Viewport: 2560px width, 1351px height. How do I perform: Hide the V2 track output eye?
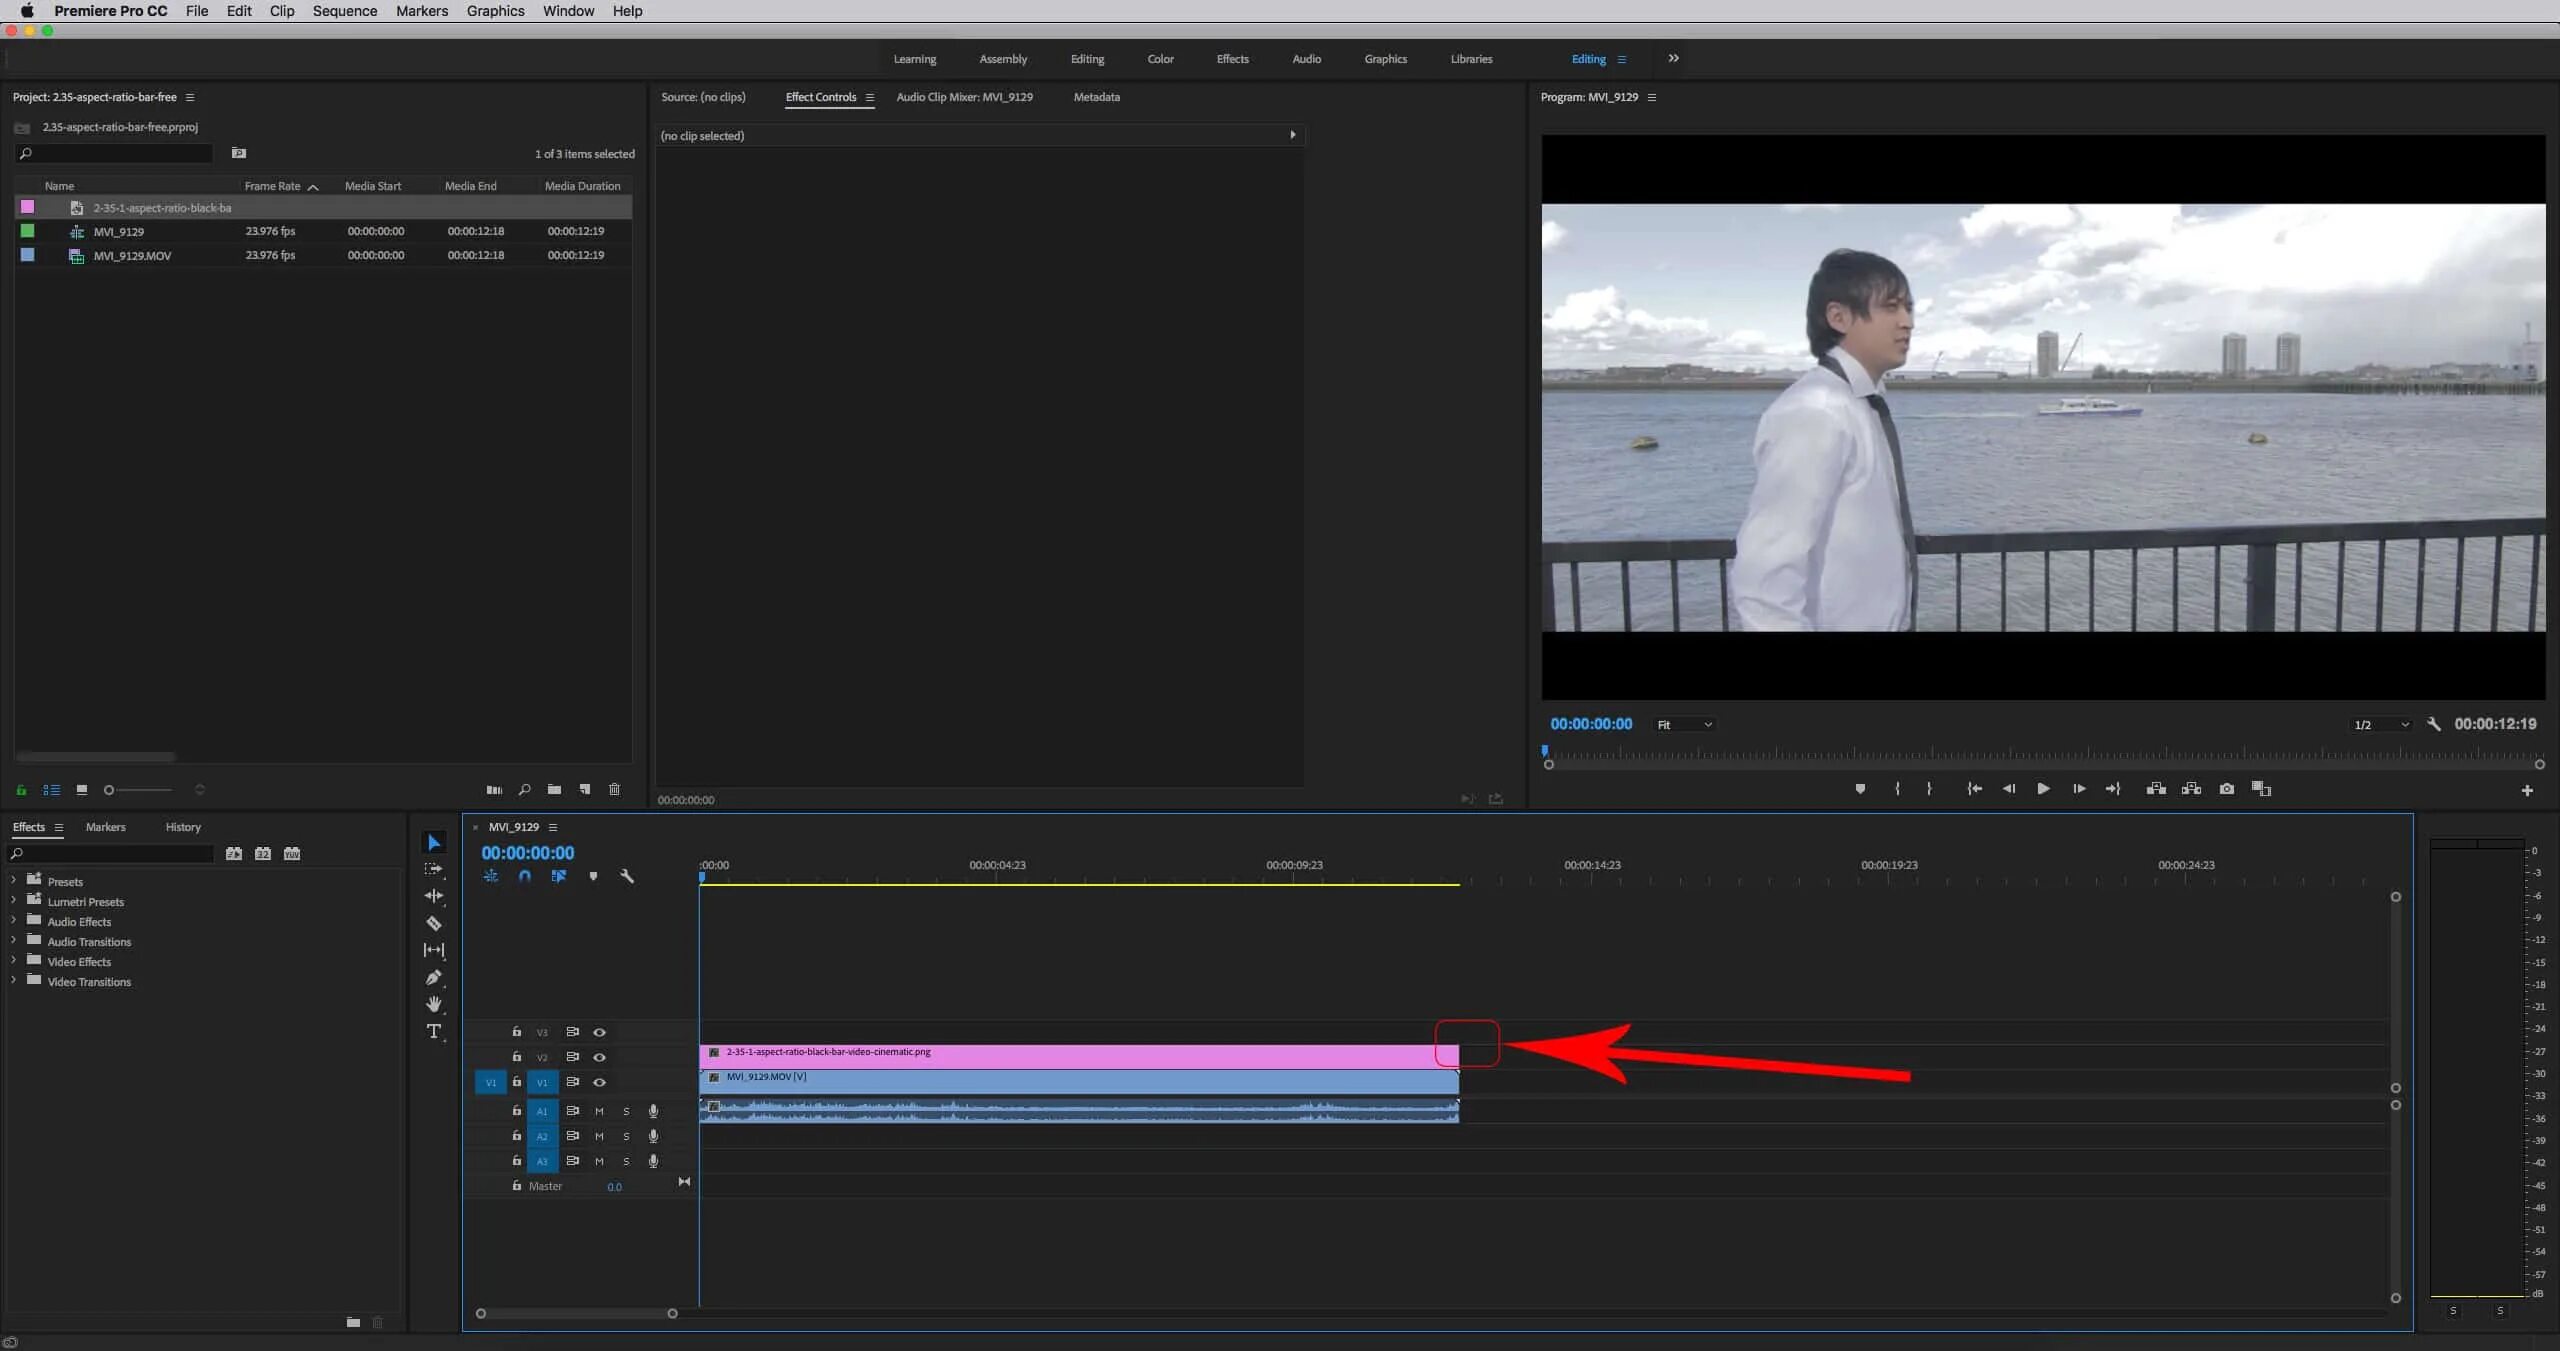(x=599, y=1058)
